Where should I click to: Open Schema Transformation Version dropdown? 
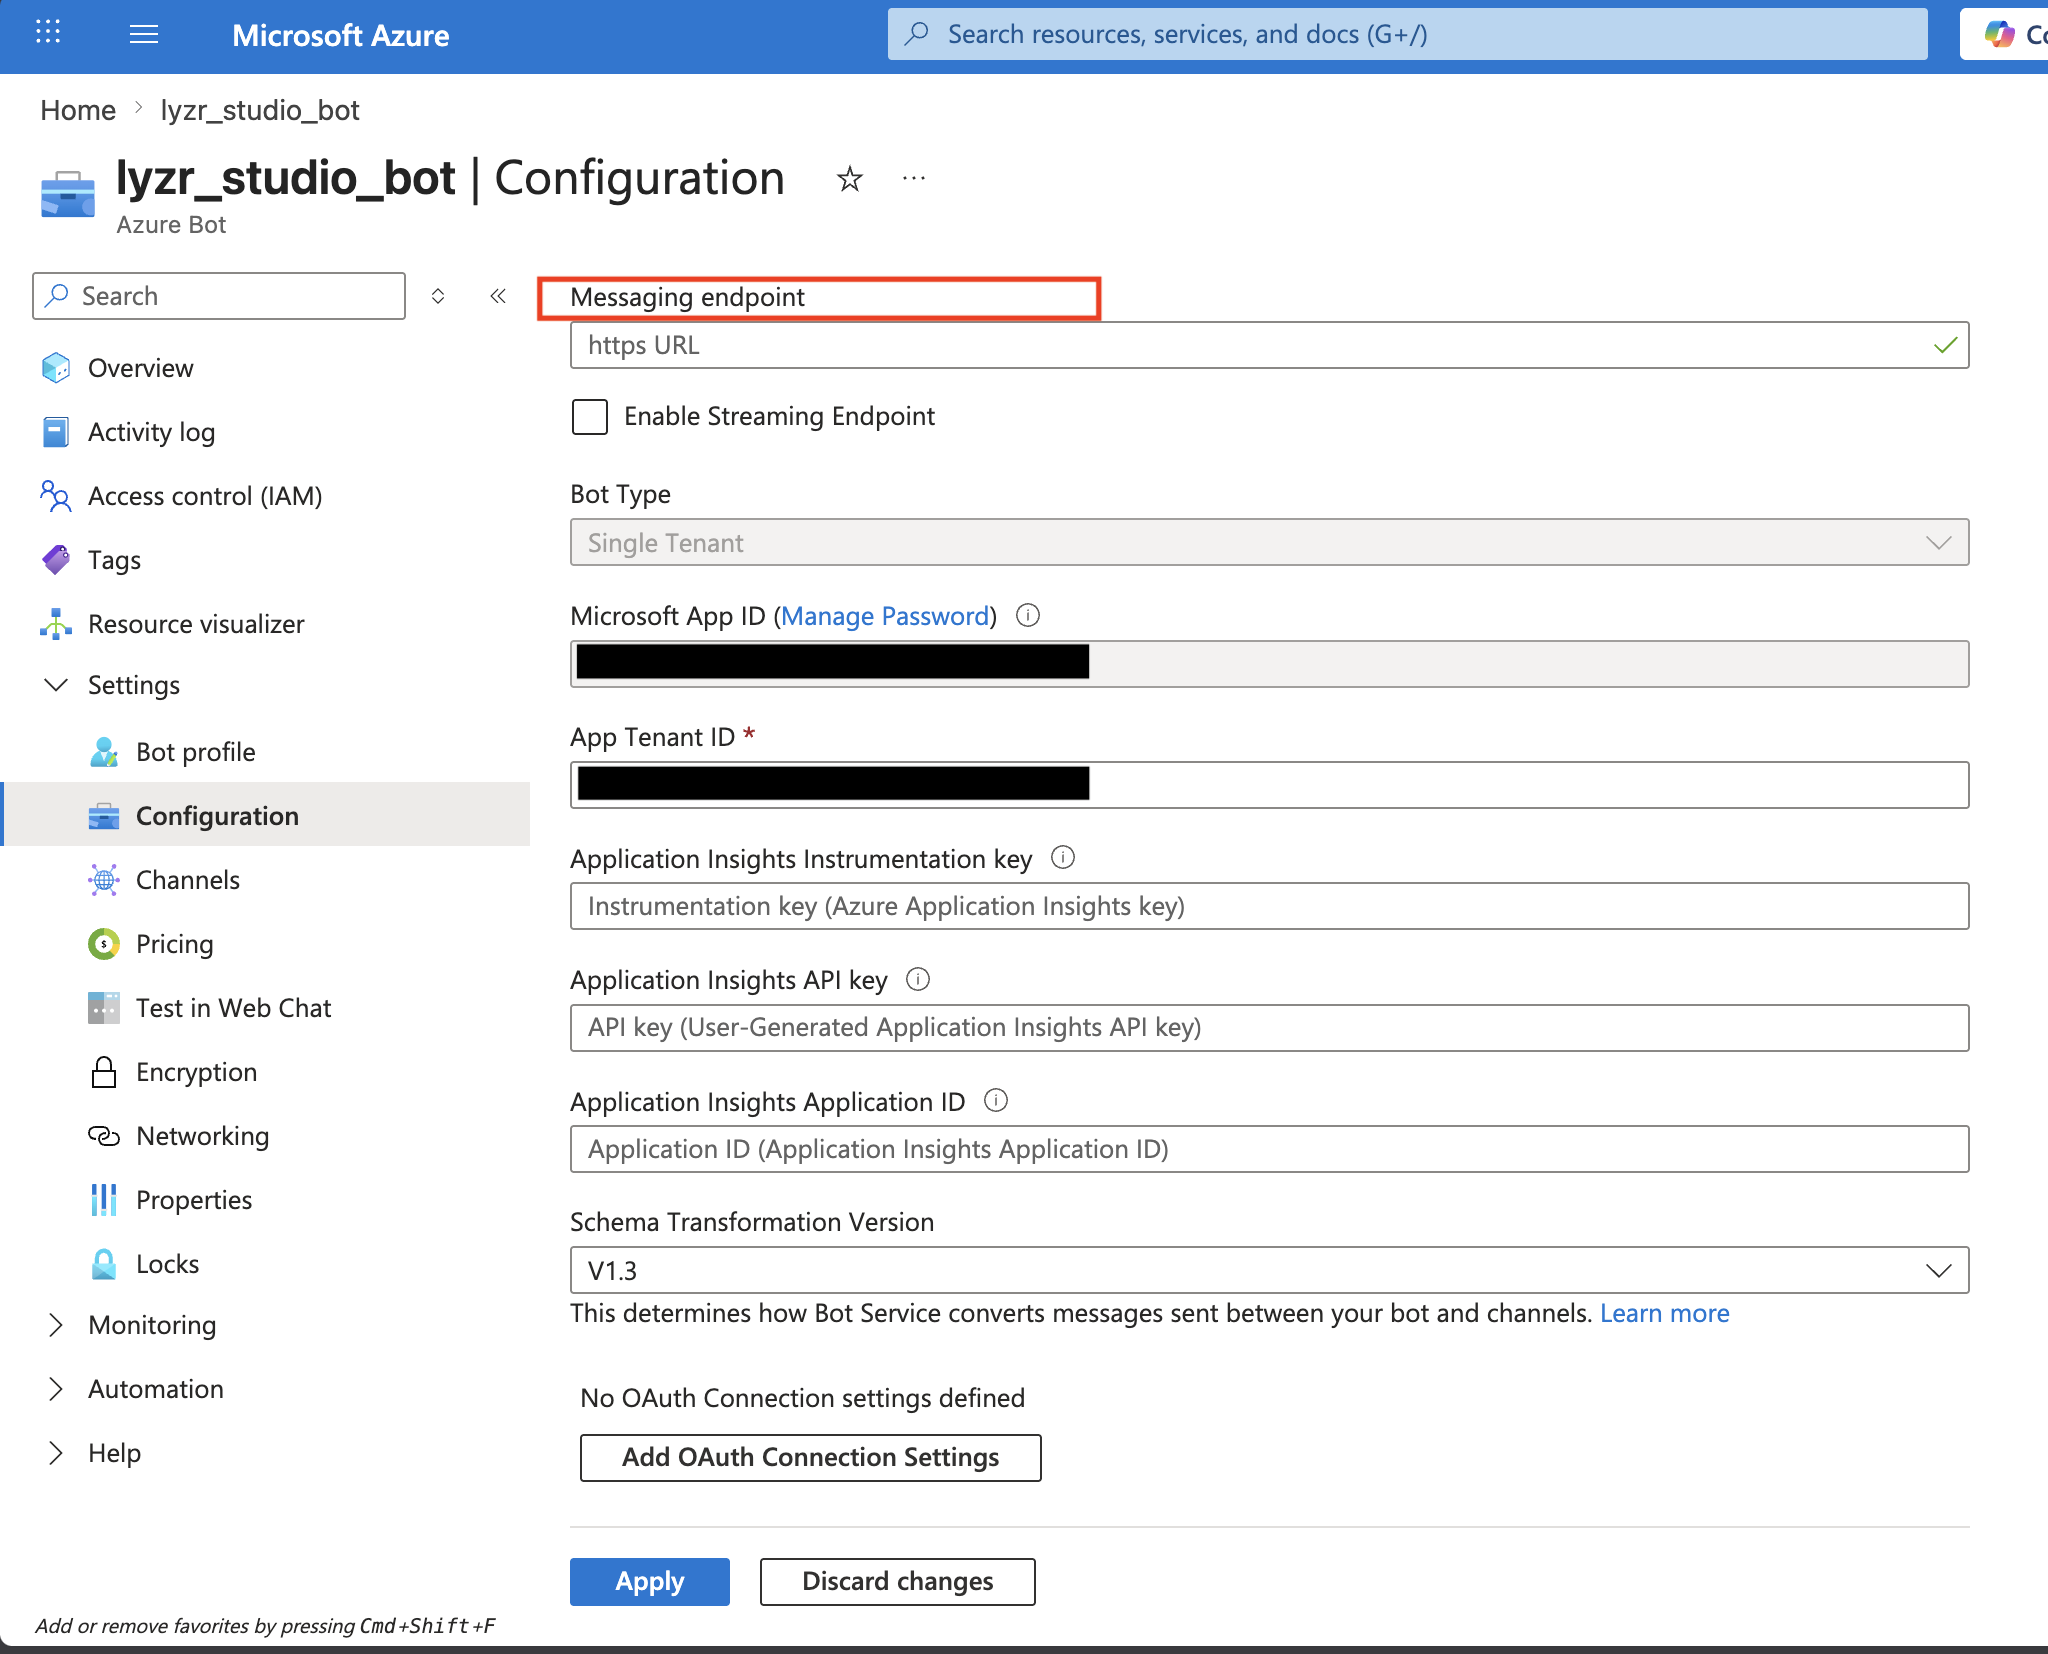[1268, 1270]
